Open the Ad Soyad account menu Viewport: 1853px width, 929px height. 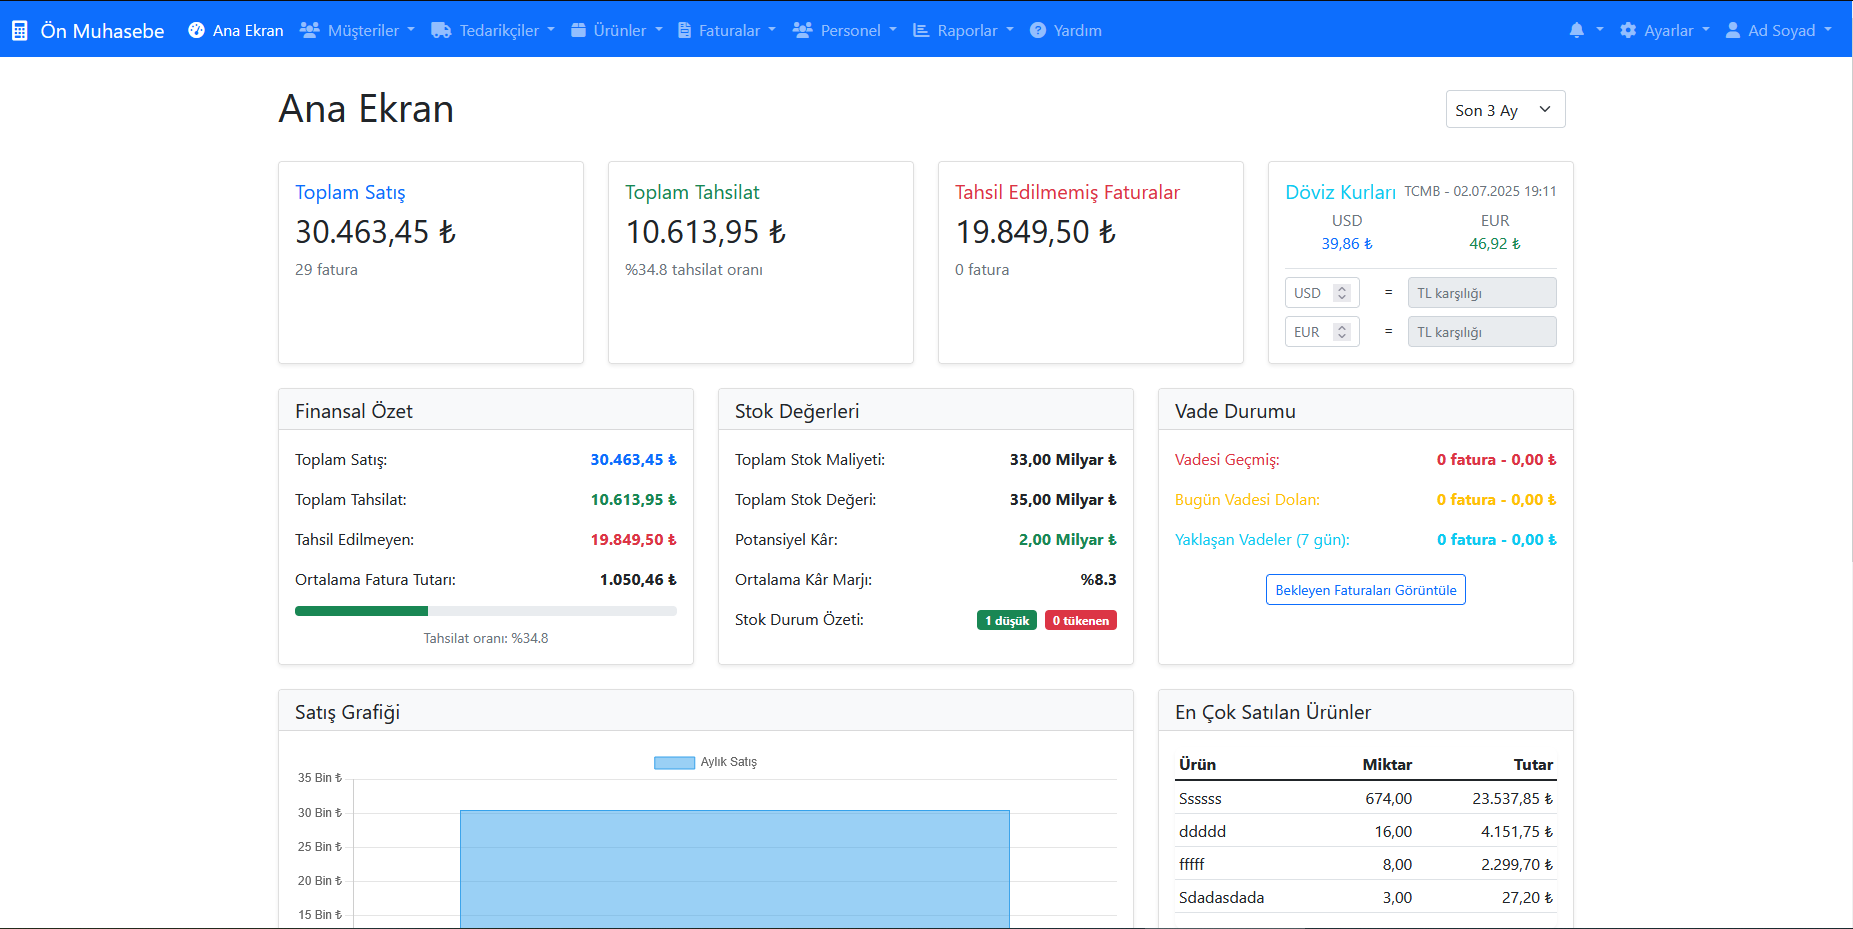coord(1779,30)
